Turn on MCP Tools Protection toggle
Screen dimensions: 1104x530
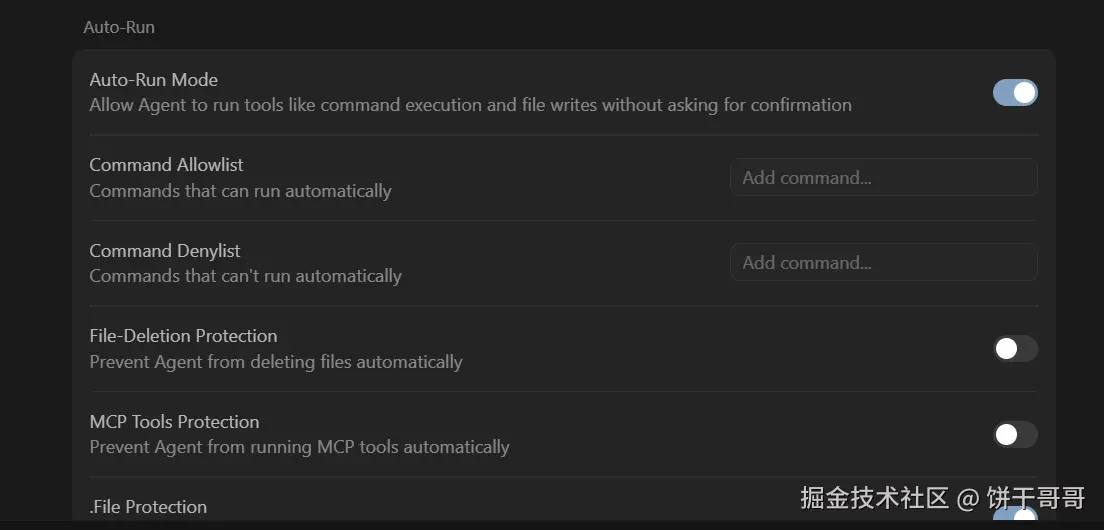point(1015,434)
